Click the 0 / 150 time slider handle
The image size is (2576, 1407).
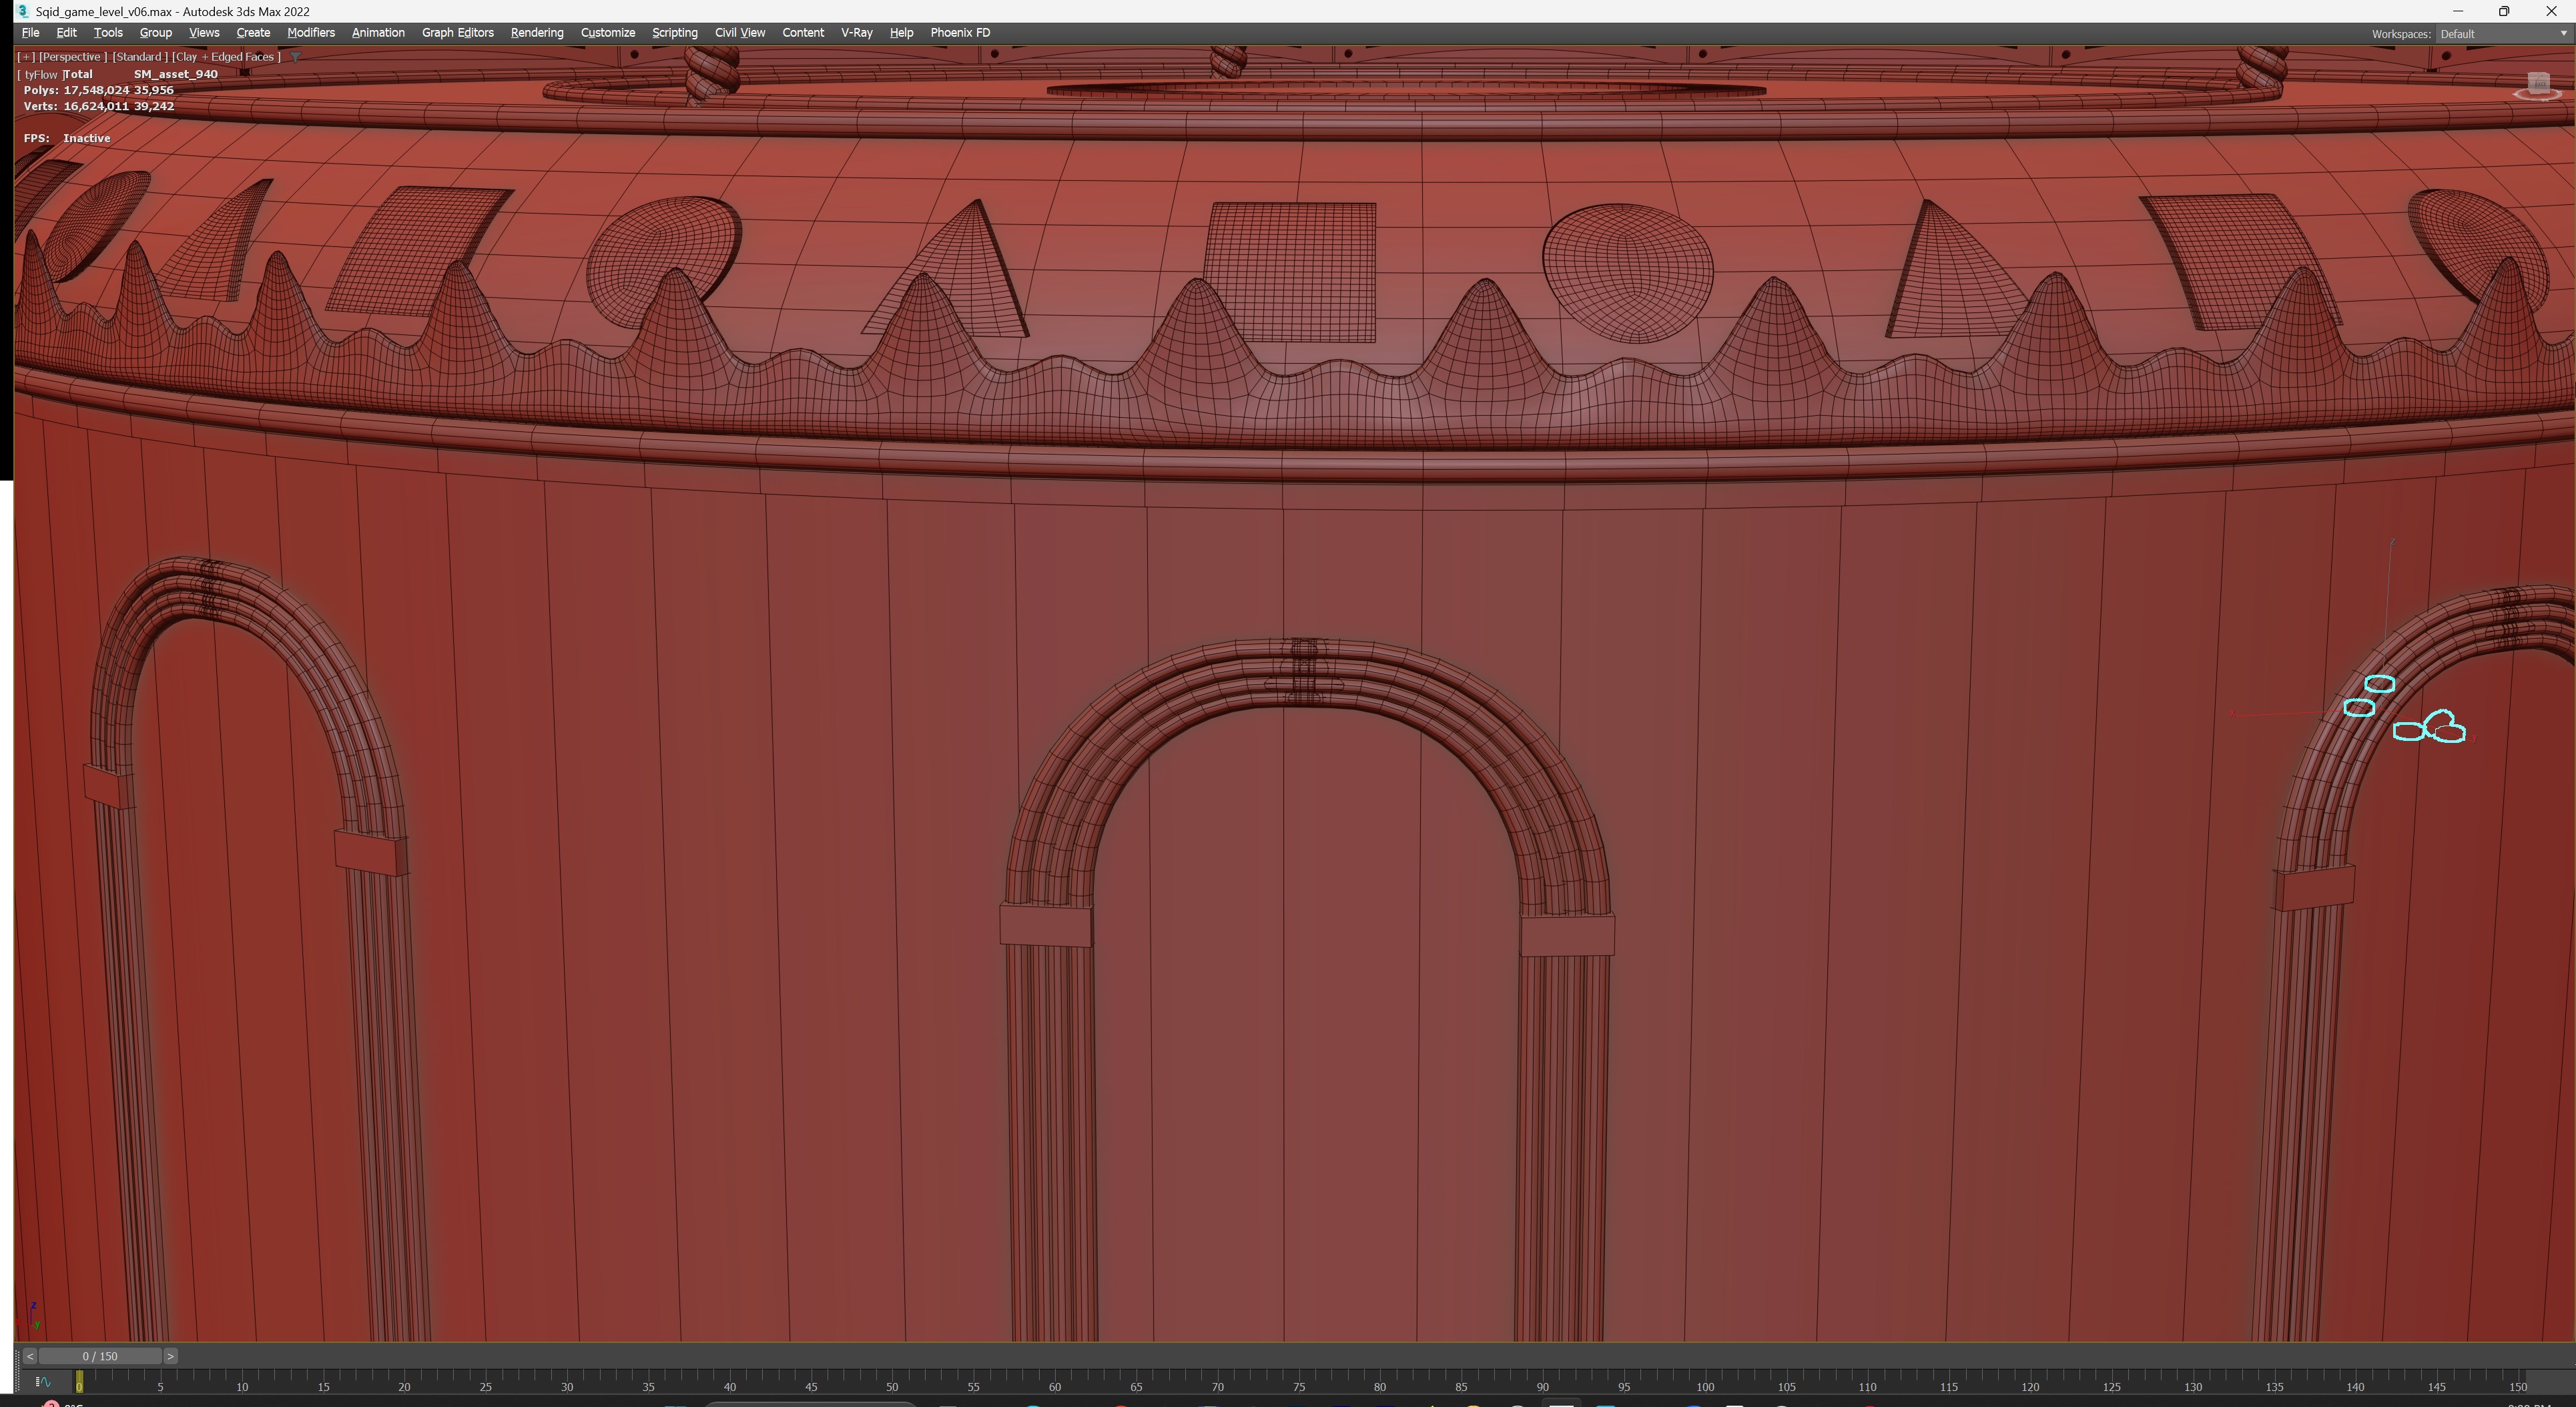[x=100, y=1356]
